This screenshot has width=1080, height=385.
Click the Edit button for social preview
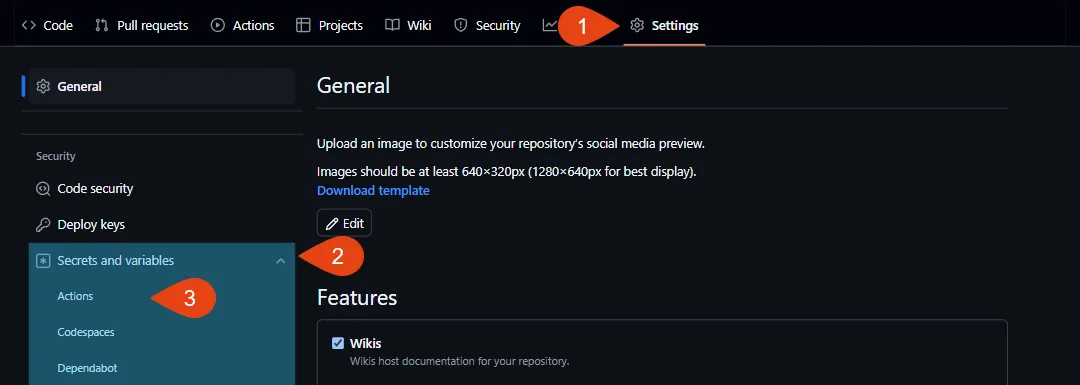(x=344, y=223)
